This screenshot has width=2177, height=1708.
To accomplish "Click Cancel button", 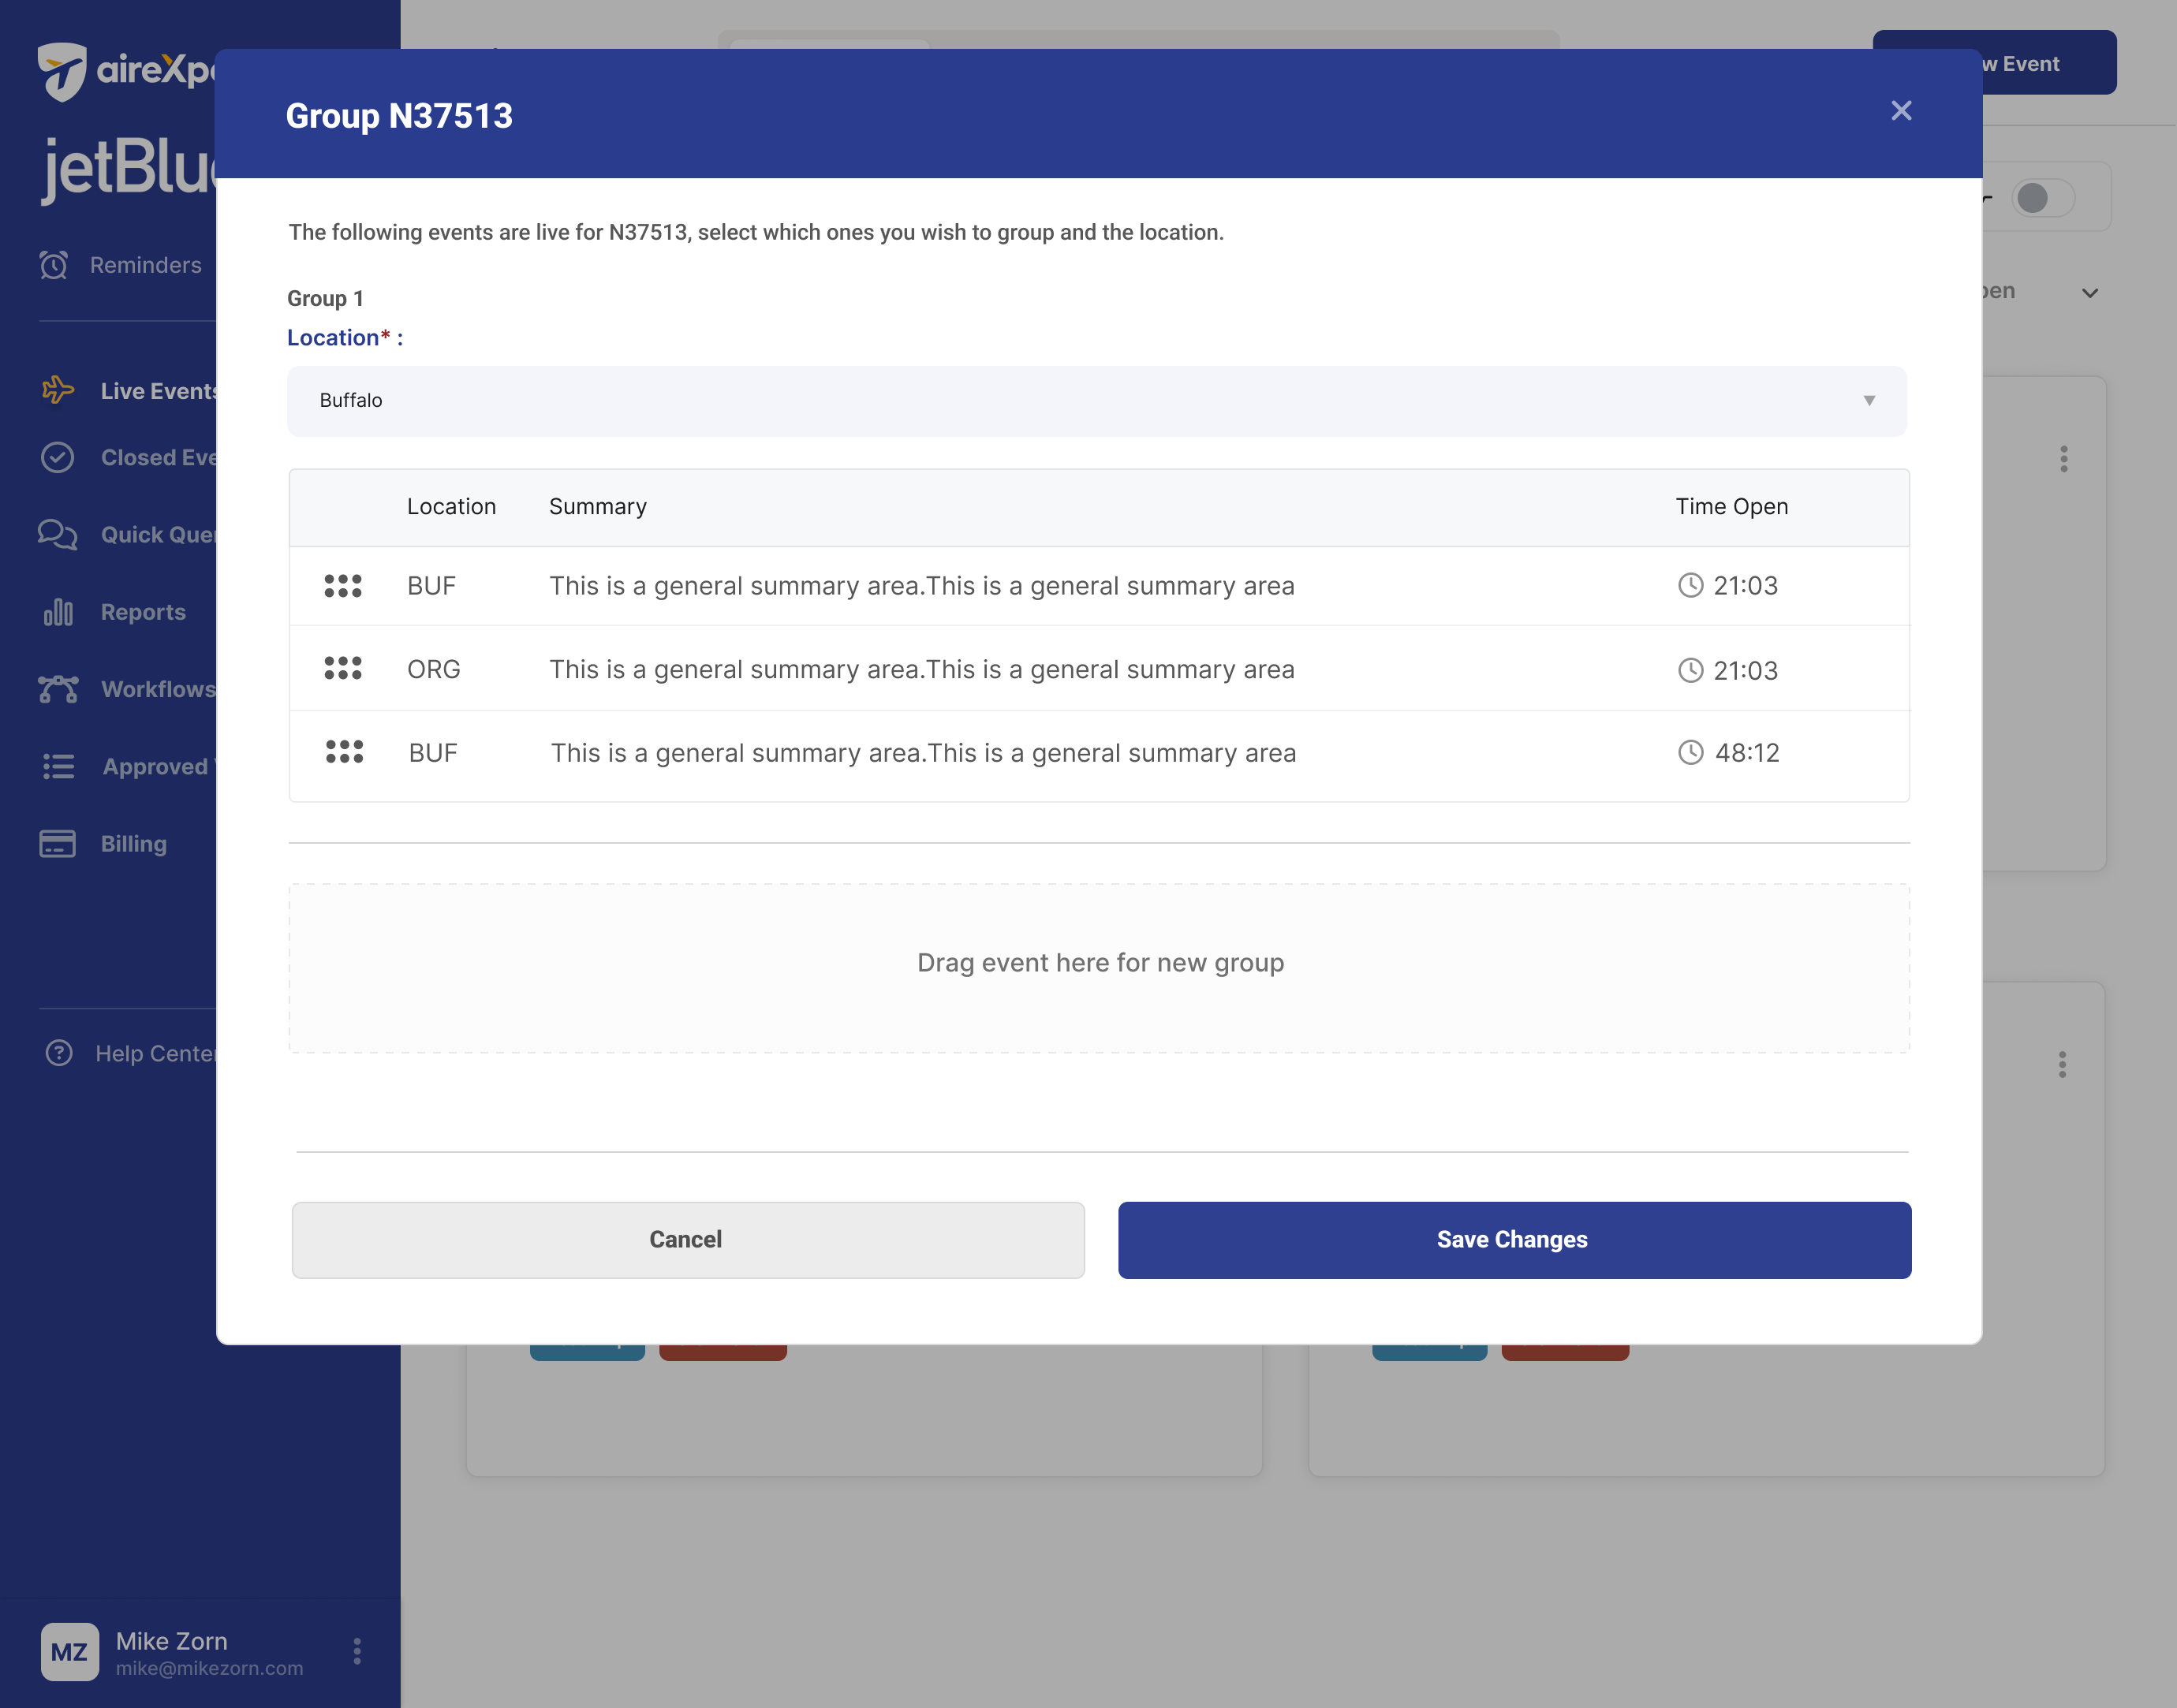I will [688, 1240].
